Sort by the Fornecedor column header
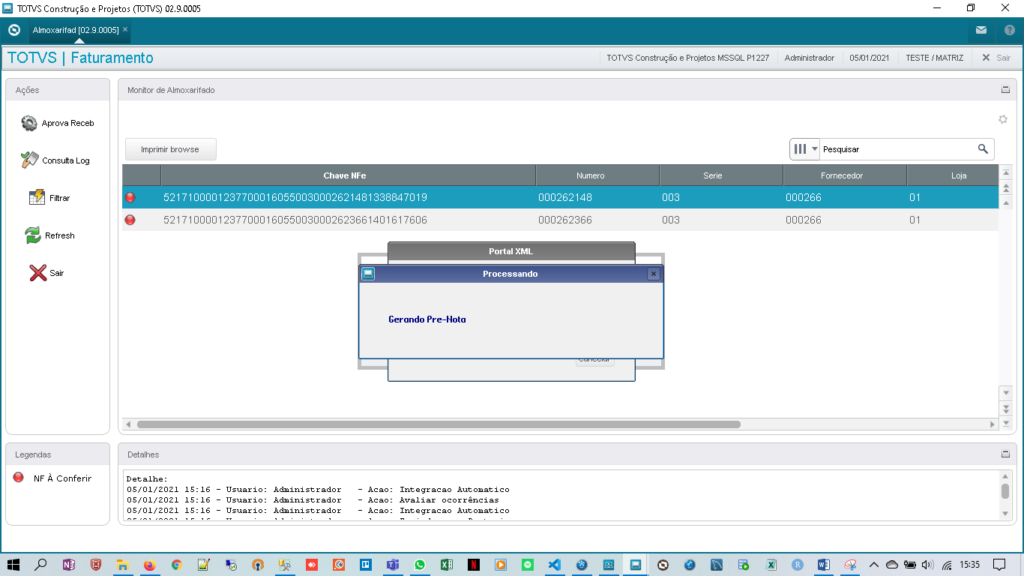The height and width of the screenshot is (576, 1024). [844, 175]
